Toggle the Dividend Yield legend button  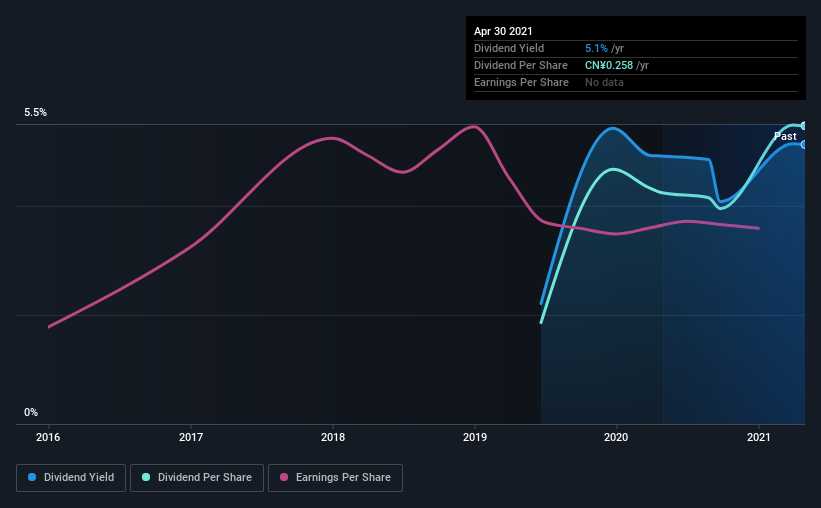coord(71,478)
